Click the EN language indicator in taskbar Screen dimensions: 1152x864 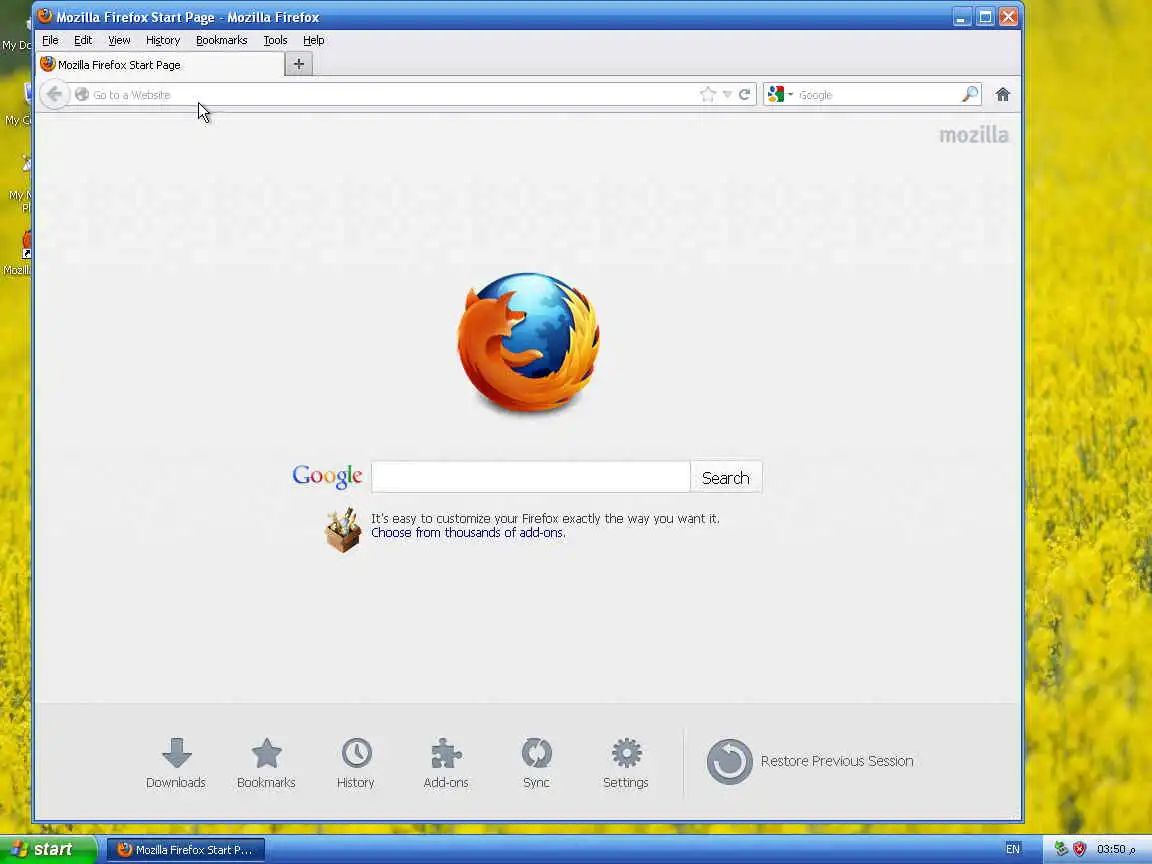(x=1012, y=849)
